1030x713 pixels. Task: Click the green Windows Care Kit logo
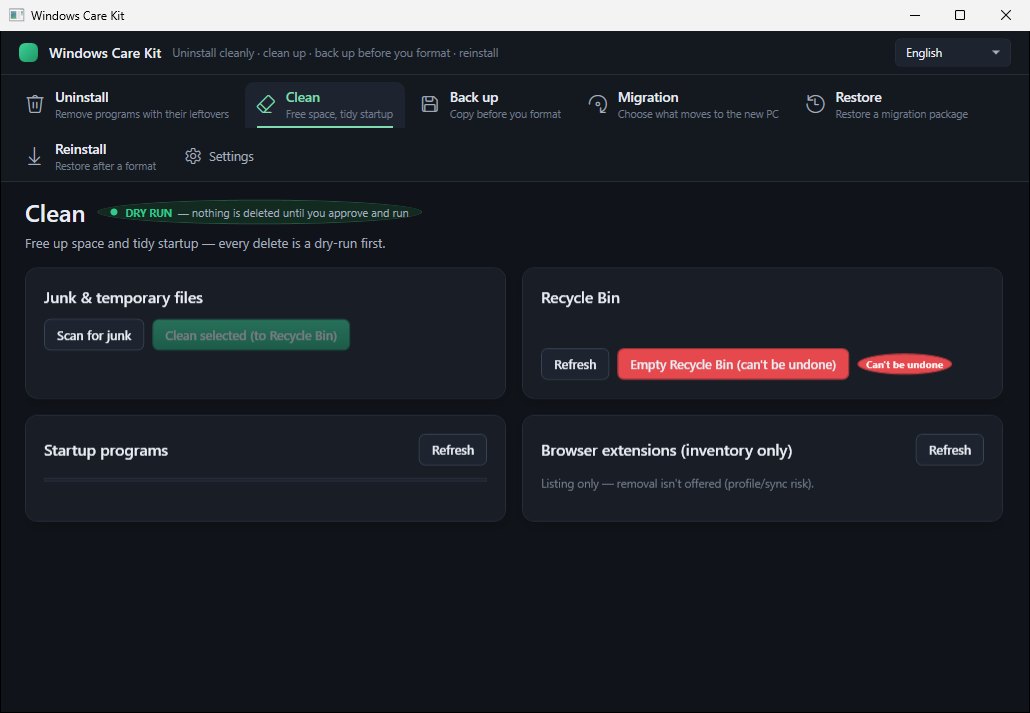(x=28, y=53)
